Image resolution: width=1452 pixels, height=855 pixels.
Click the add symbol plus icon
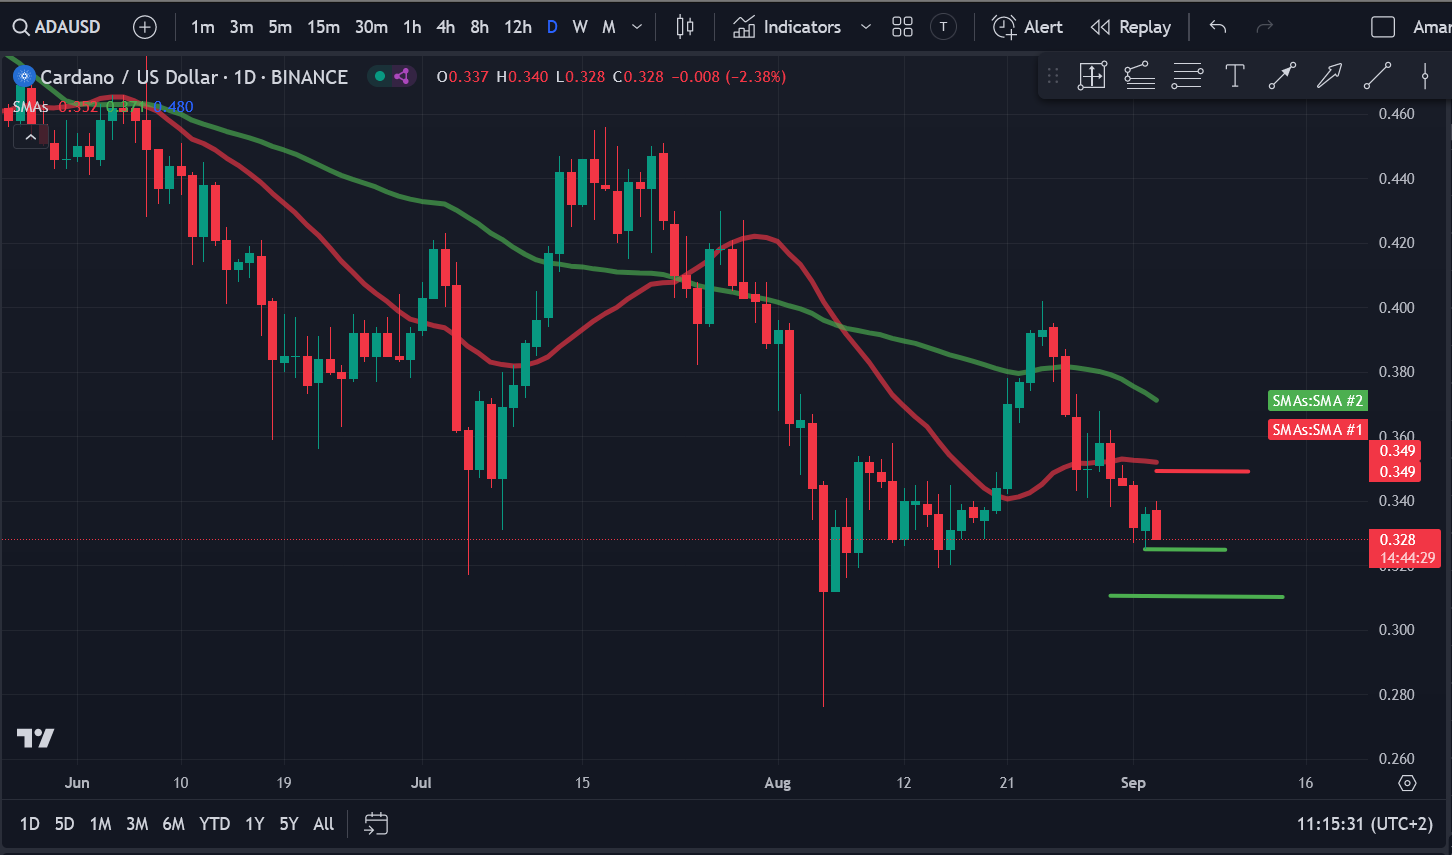point(145,27)
